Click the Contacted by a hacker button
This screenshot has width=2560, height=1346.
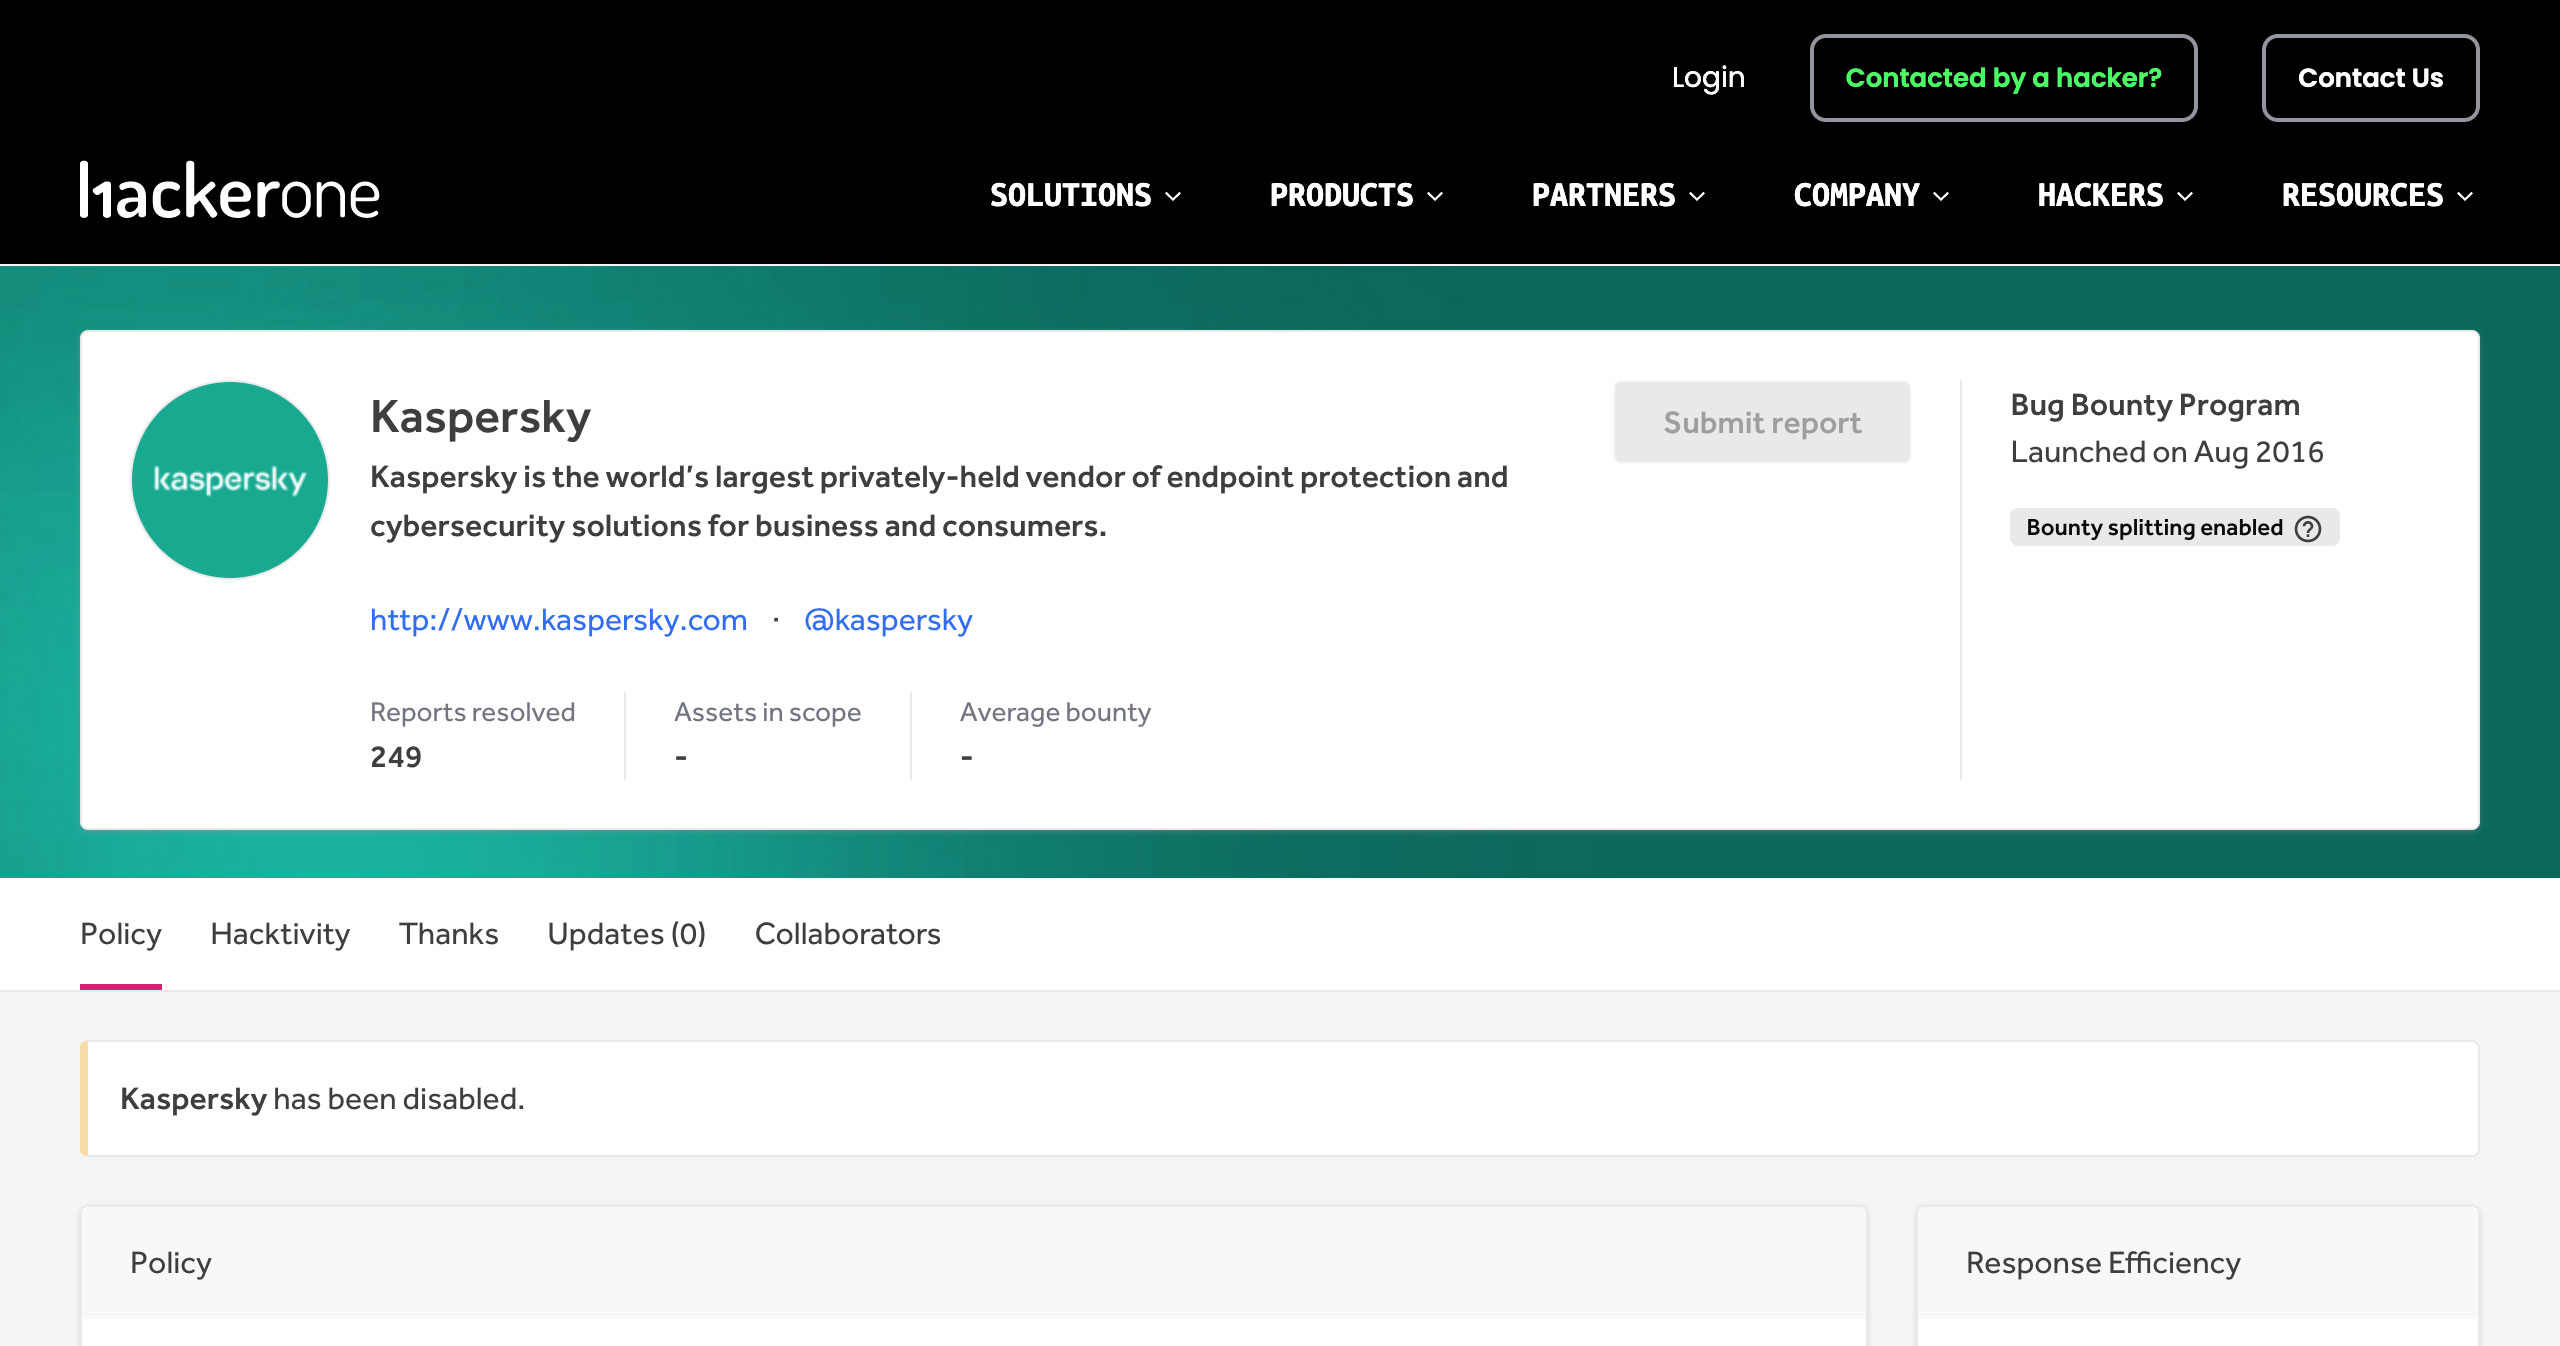pyautogui.click(x=2003, y=78)
